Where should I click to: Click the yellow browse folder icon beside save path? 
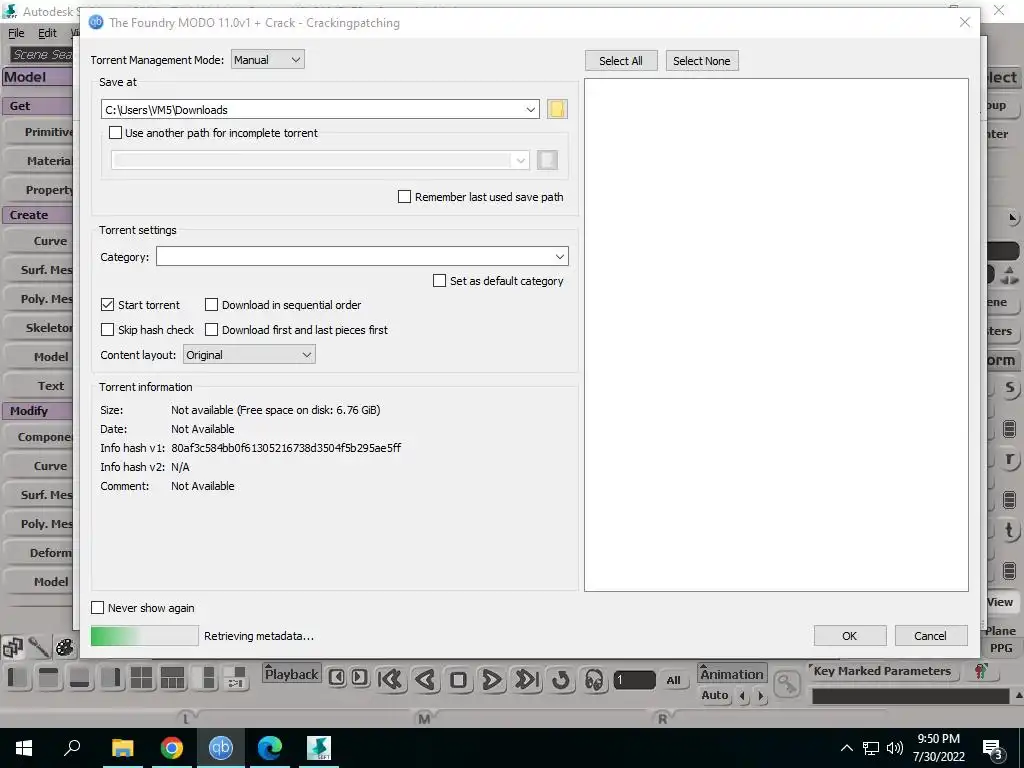coord(556,109)
